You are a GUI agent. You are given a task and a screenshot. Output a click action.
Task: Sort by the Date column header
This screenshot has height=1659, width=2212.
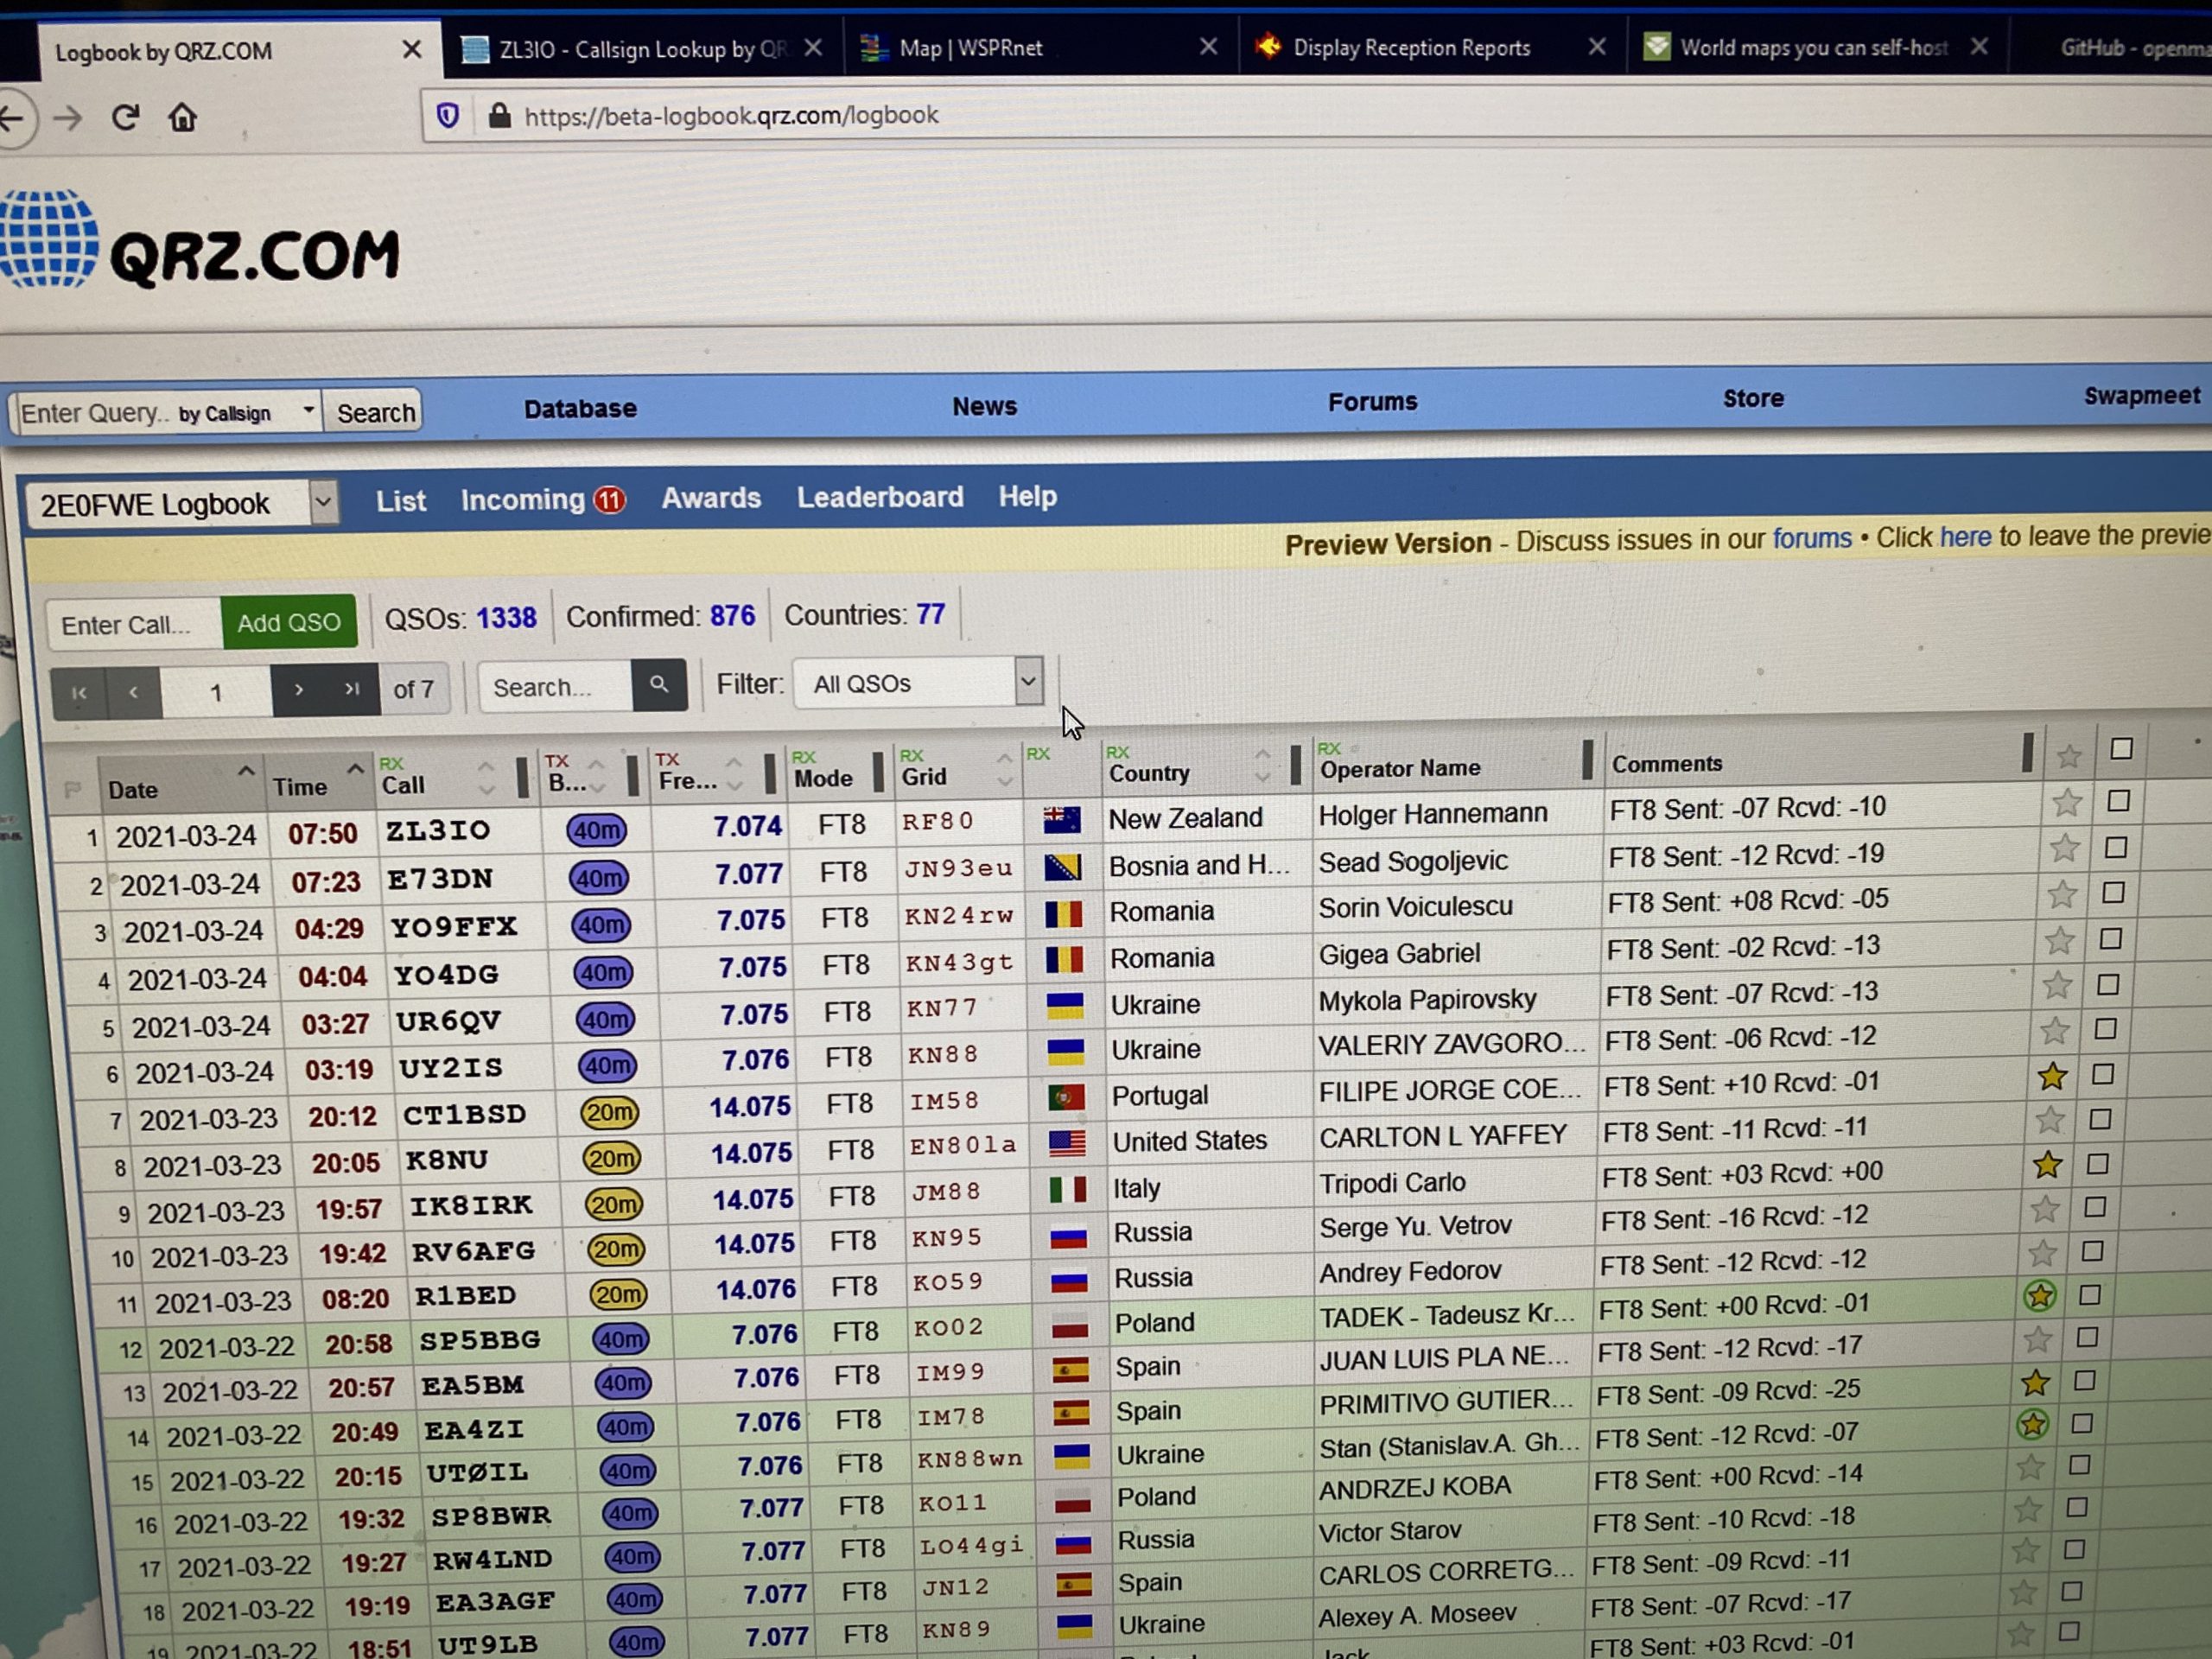click(133, 790)
